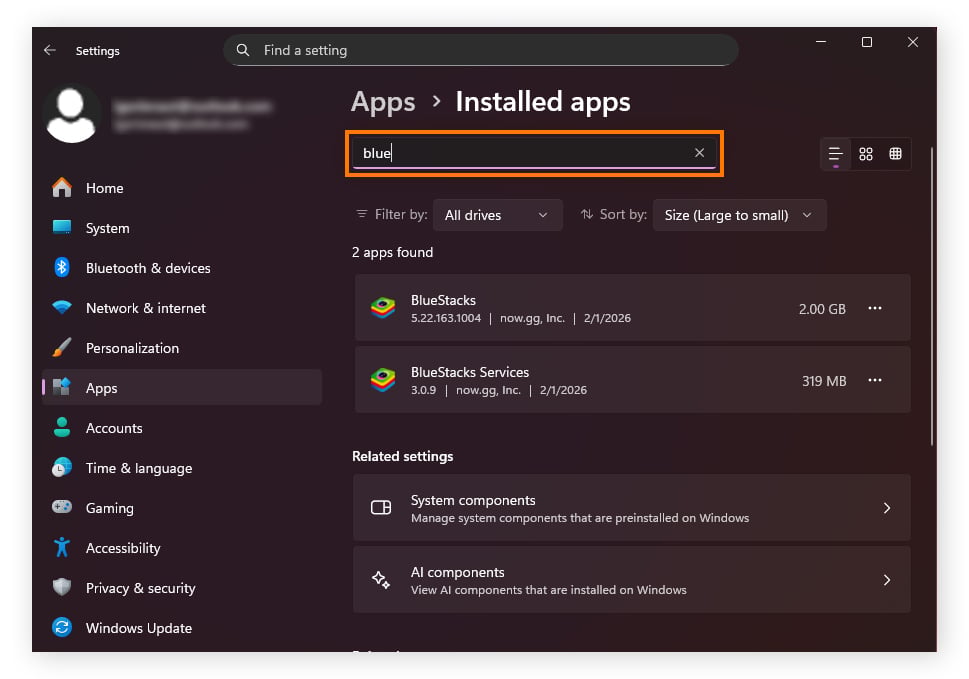Go back with the arrow beside Settings
This screenshot has height=679, width=969.
coord(50,50)
